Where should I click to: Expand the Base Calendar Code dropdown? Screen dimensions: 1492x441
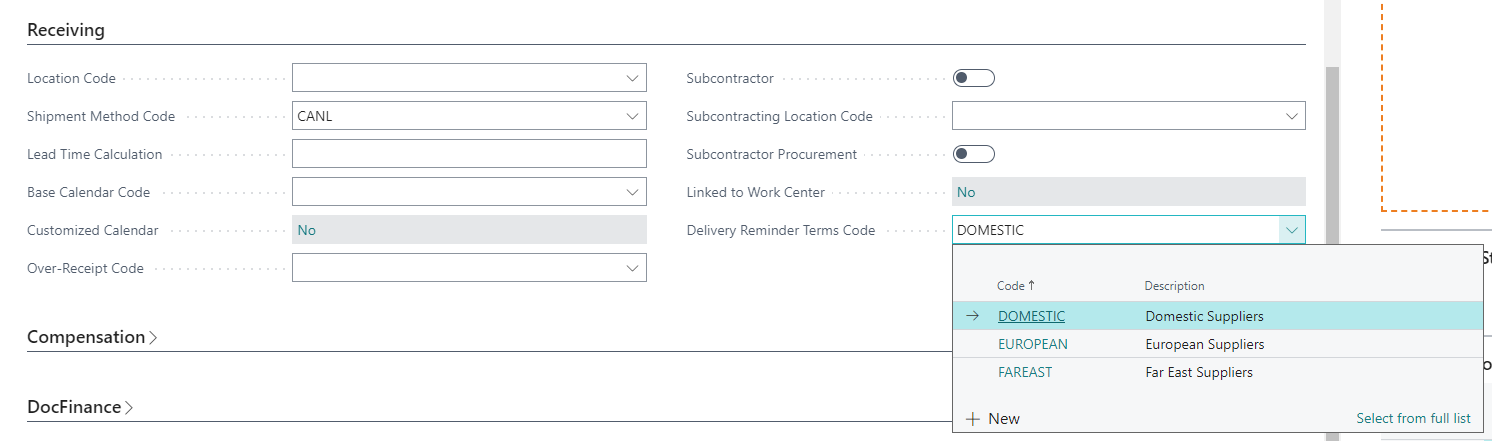click(x=632, y=192)
